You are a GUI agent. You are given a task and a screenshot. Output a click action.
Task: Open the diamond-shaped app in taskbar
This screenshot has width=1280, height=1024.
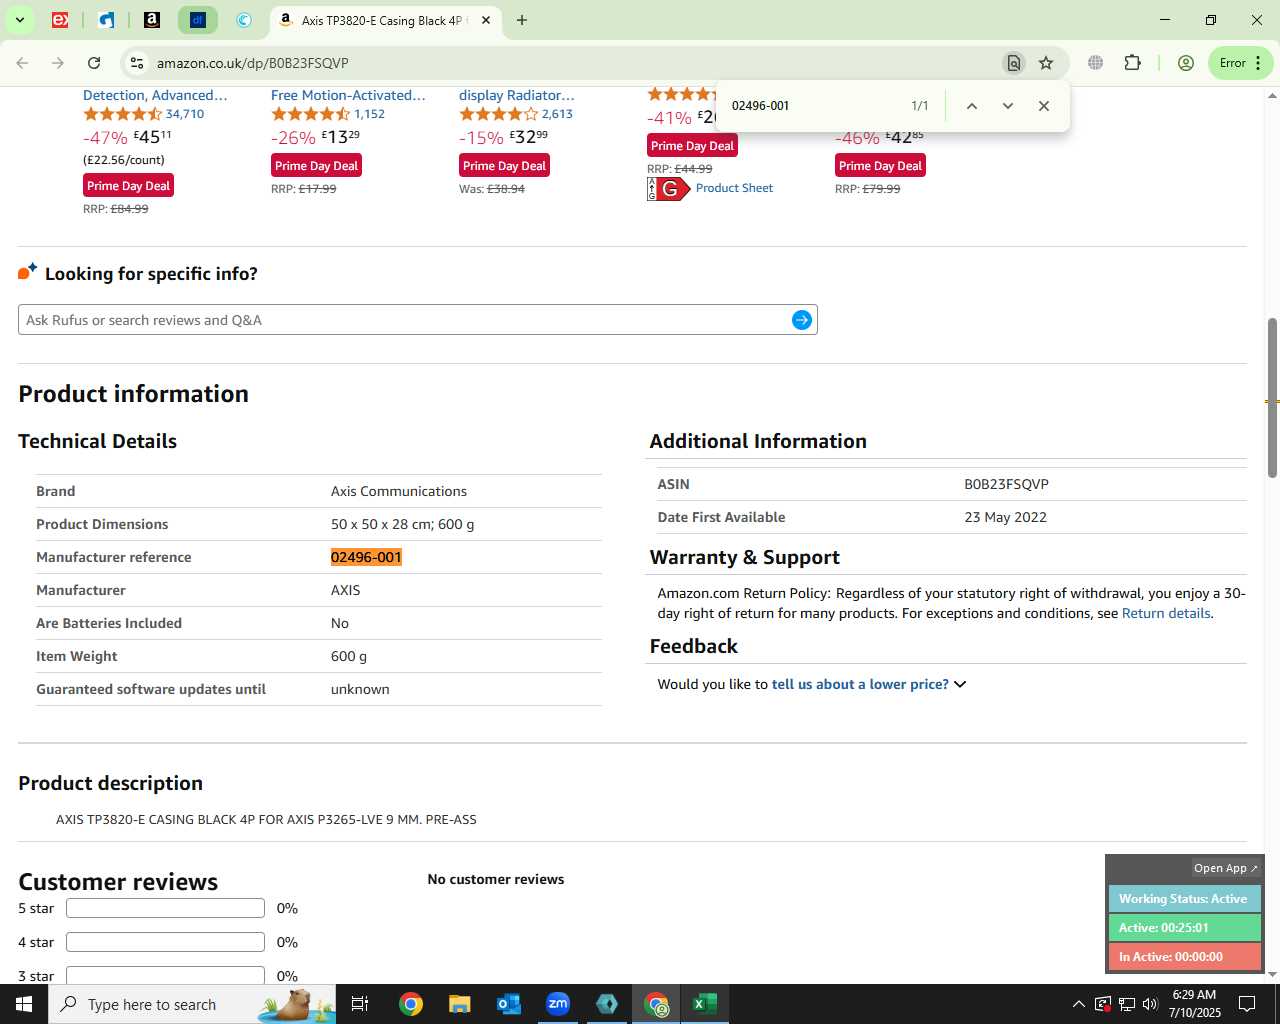[607, 1004]
